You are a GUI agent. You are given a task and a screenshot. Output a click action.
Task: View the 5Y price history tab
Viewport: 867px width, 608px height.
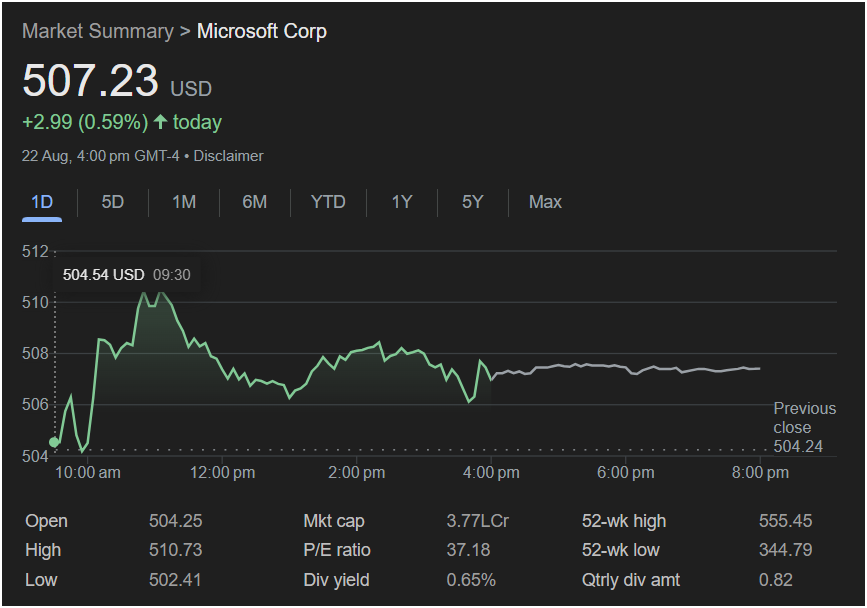(473, 202)
